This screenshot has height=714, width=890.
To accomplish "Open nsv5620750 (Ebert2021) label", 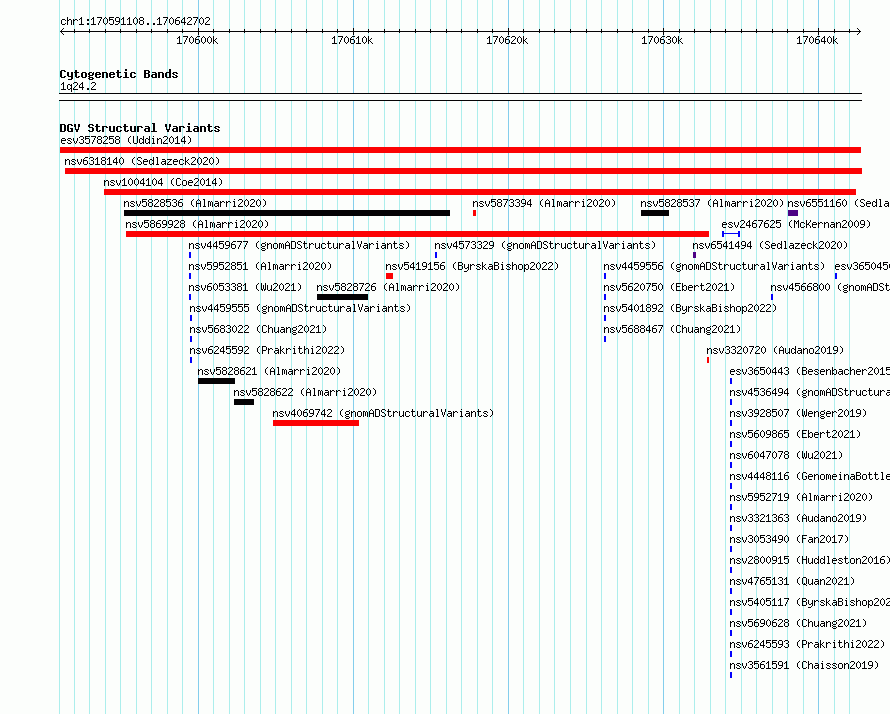I will tap(669, 287).
